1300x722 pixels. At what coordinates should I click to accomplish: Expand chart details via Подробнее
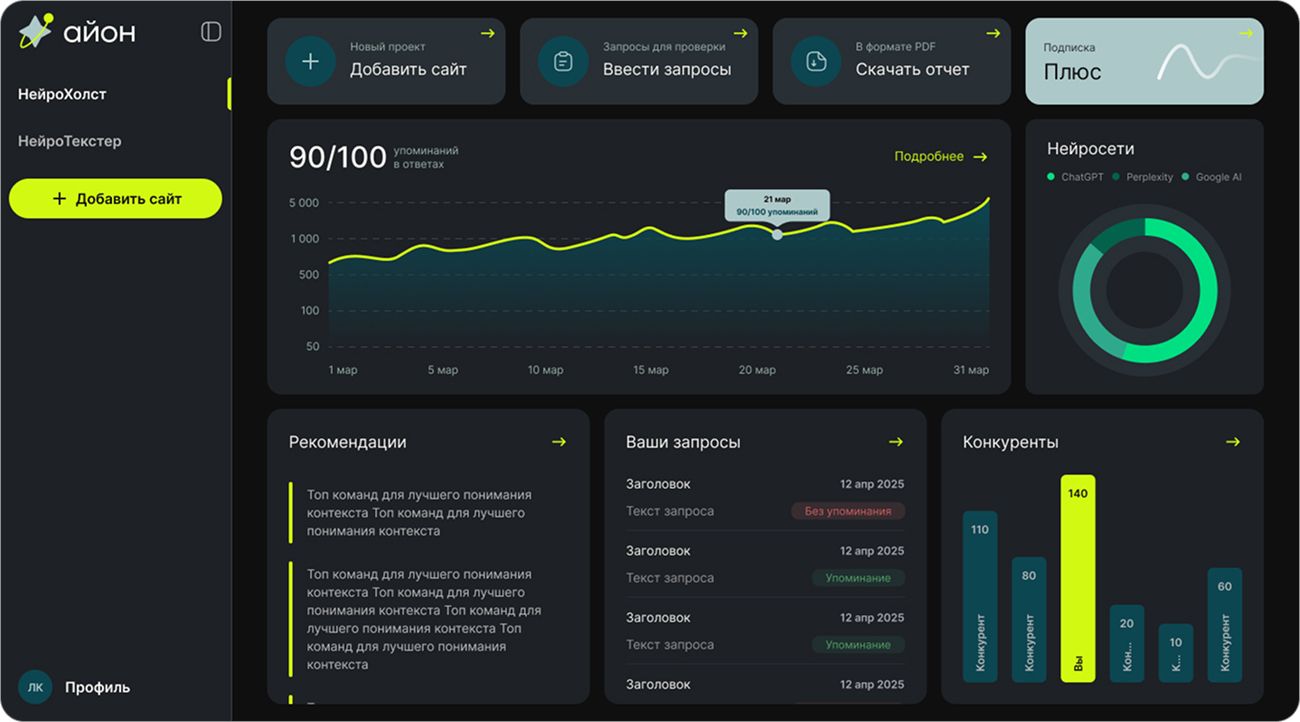tap(940, 157)
